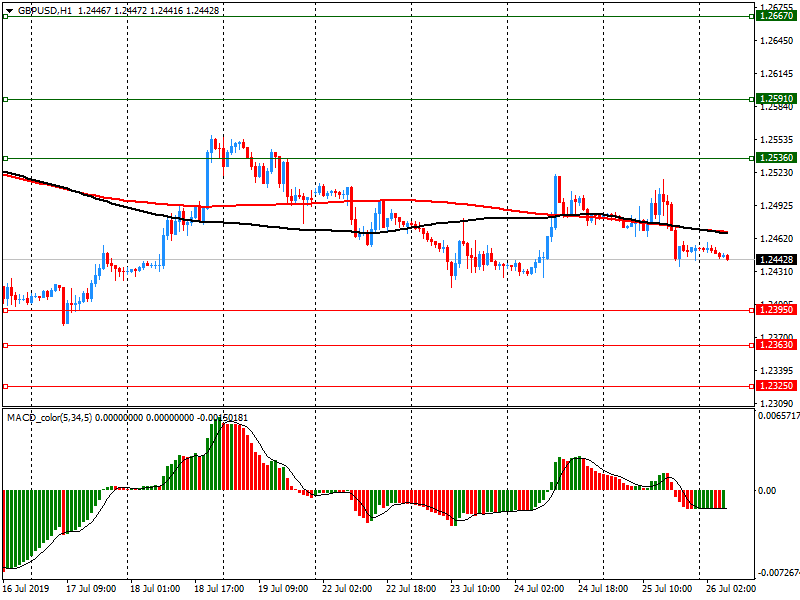
Task: Click the MACD_color(5,34,5) indicator label
Action: [49, 418]
